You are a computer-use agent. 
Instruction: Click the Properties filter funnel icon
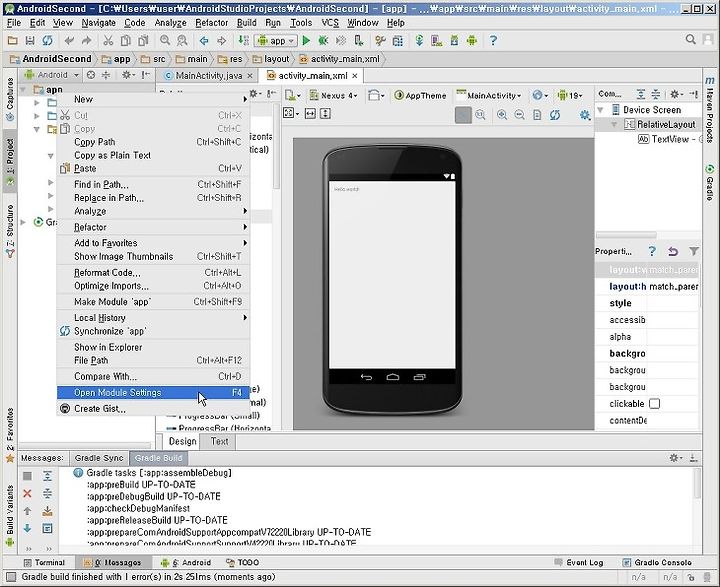tap(694, 251)
